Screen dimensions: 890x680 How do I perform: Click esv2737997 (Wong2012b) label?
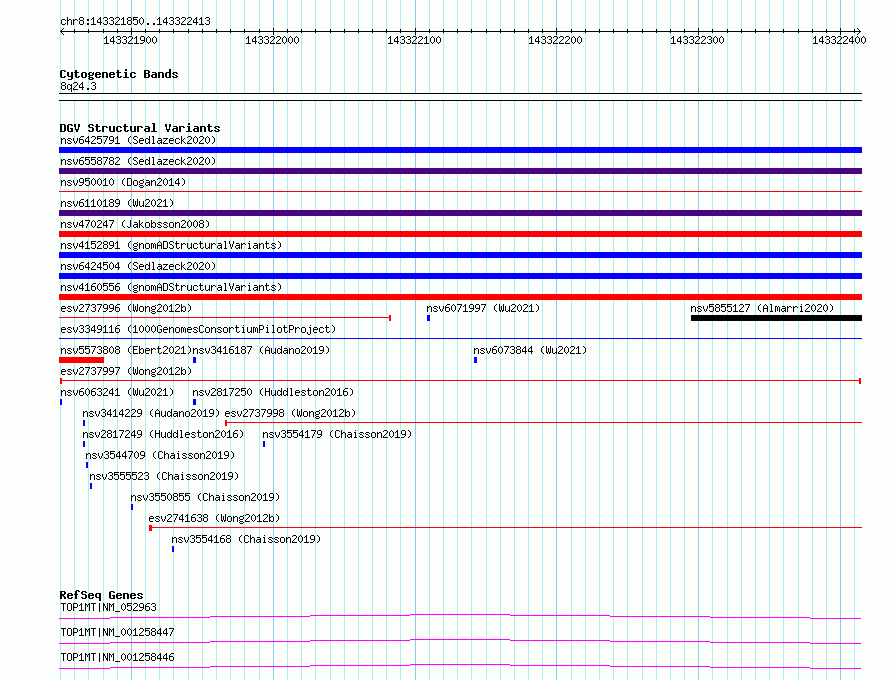click(126, 371)
